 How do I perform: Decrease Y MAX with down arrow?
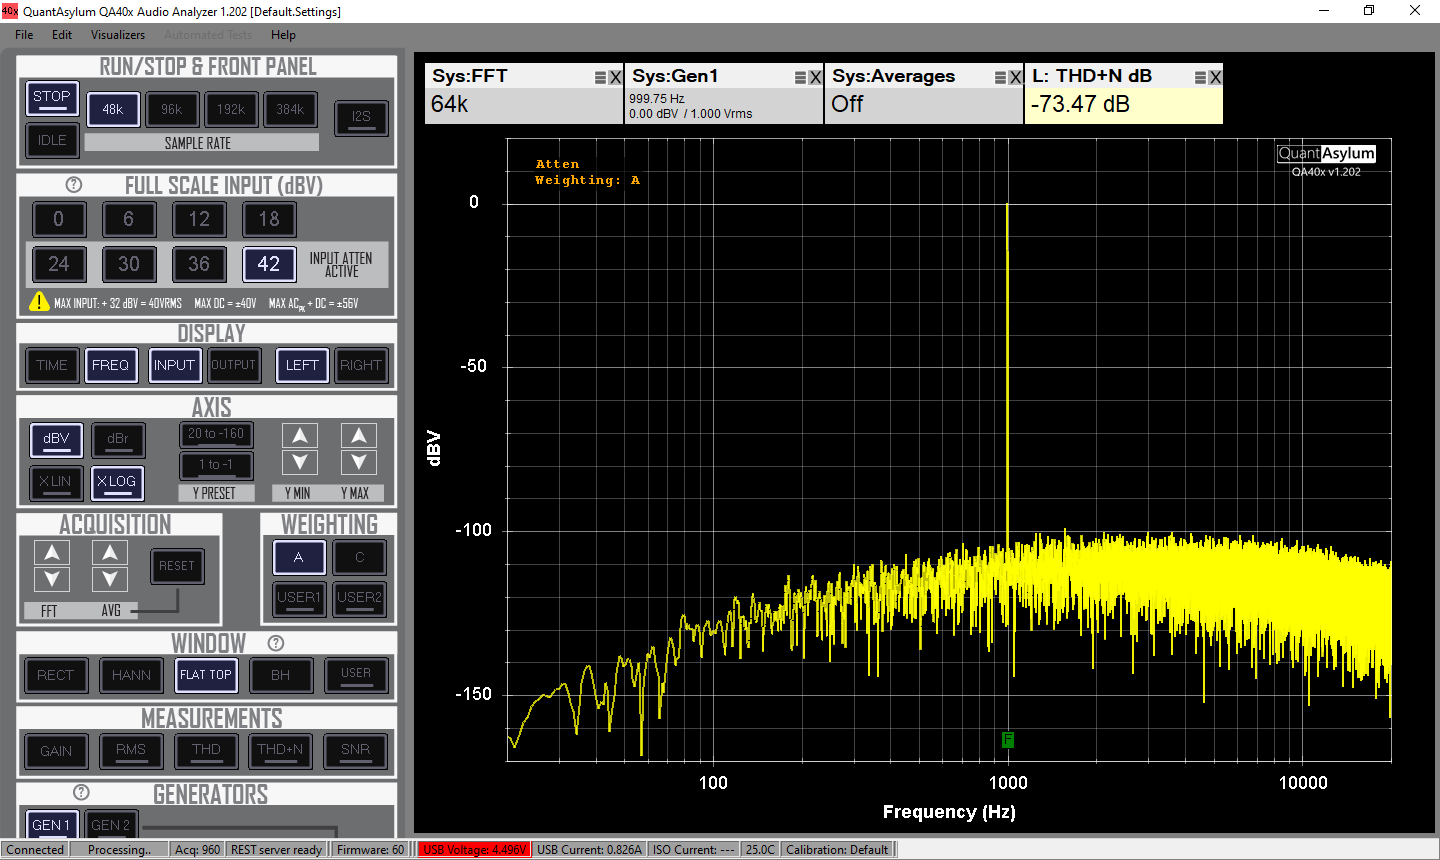359,462
